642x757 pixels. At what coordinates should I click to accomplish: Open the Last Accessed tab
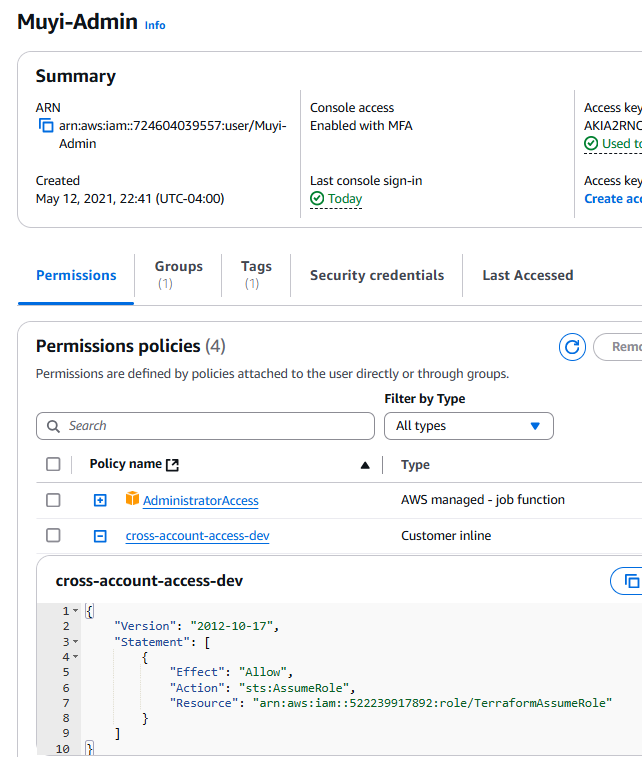[x=528, y=275]
